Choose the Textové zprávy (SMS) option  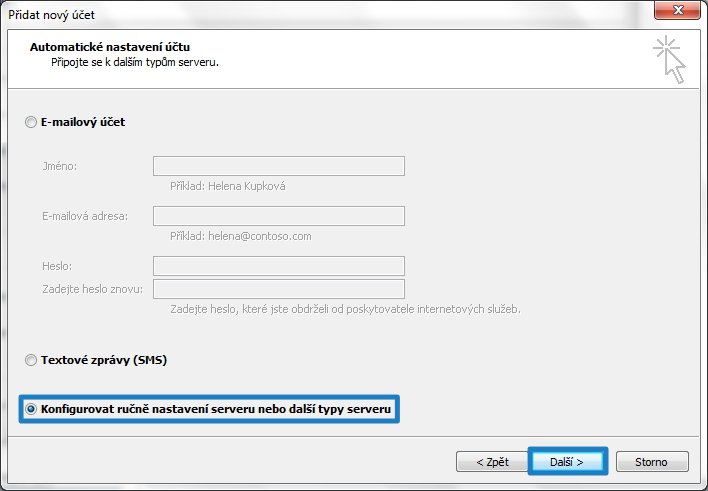tap(31, 359)
